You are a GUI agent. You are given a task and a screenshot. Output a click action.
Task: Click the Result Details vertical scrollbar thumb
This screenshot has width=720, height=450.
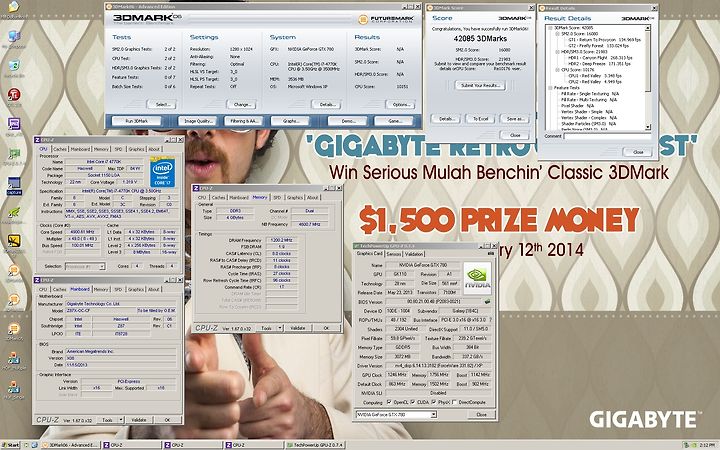click(648, 61)
